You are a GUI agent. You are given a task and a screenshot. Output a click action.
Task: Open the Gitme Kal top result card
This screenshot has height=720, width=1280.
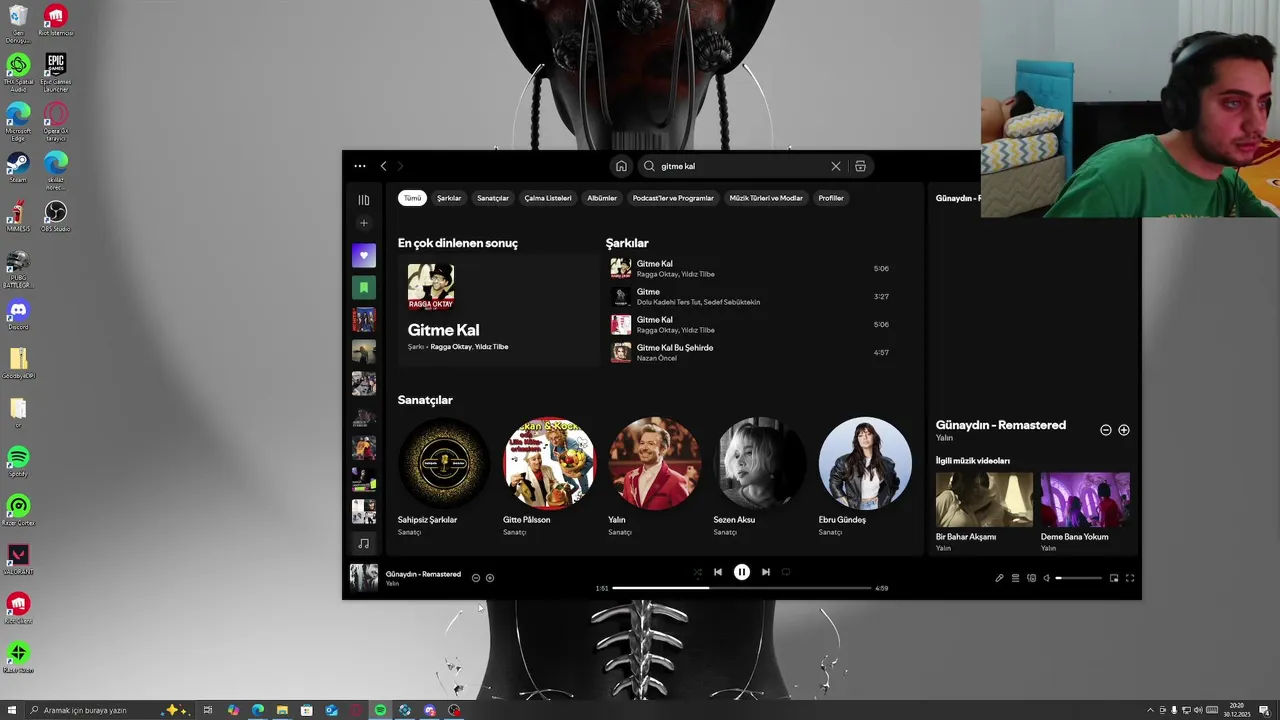point(499,311)
